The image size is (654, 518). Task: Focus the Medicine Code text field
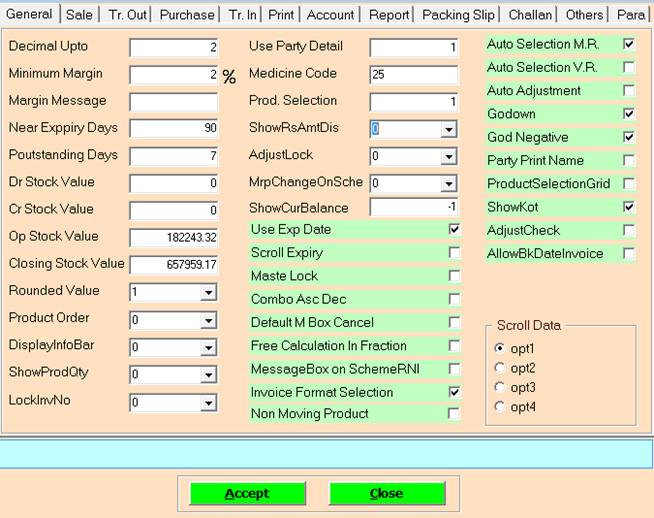pyautogui.click(x=413, y=75)
